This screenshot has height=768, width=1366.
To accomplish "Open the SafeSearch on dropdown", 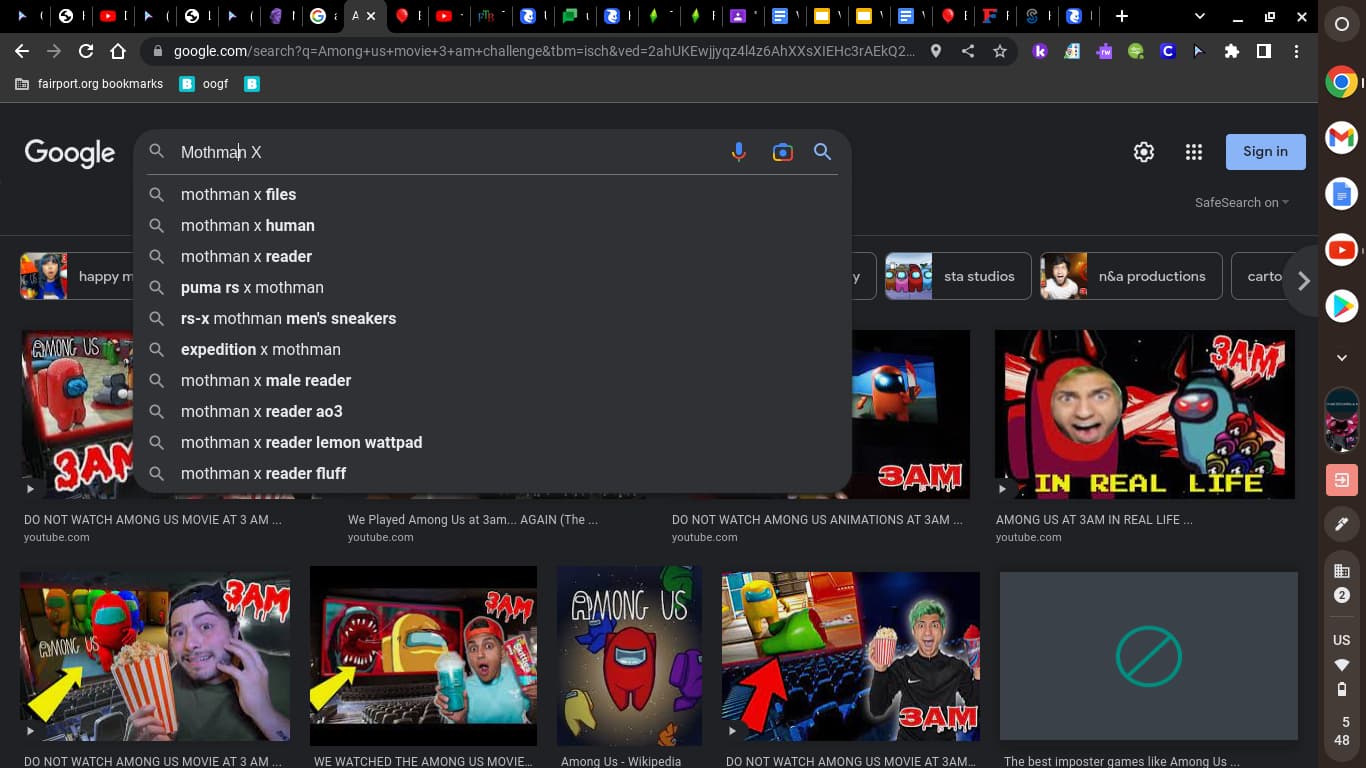I will coord(1242,202).
